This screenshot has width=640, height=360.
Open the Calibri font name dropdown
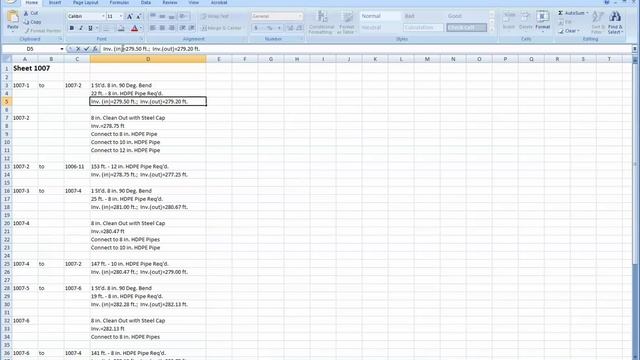(103, 16)
